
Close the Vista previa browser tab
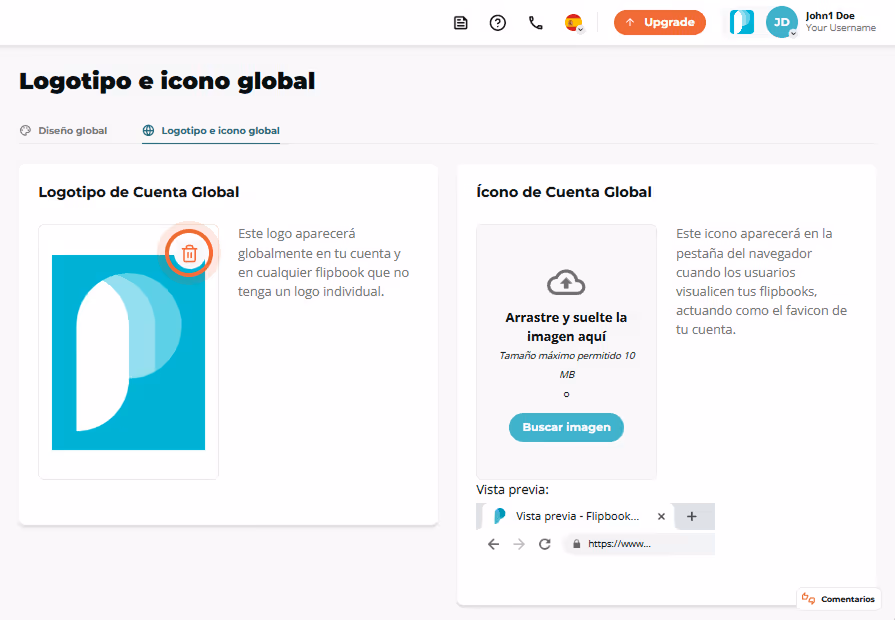coord(661,516)
